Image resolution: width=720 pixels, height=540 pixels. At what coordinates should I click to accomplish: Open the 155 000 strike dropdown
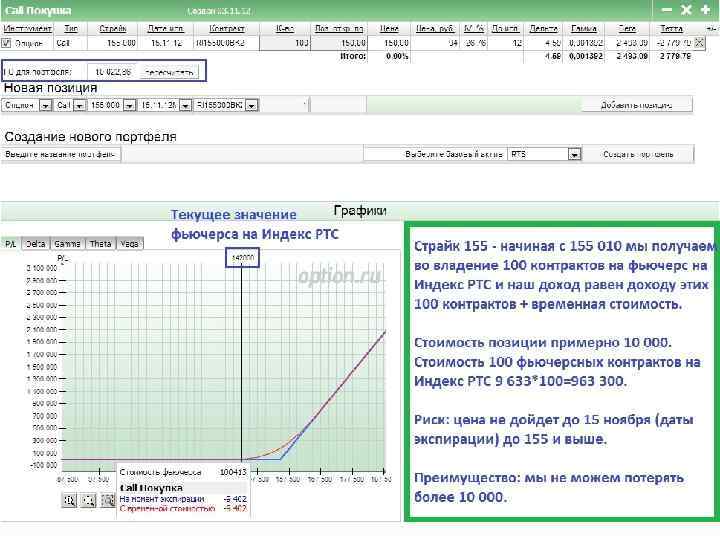[129, 106]
